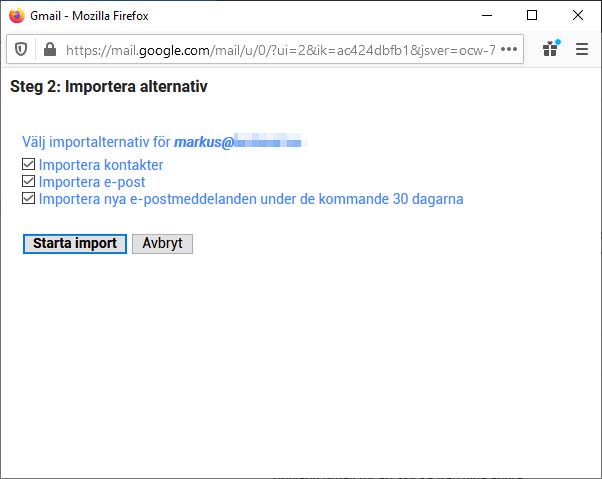Click the Avbryt button
The image size is (602, 479).
coord(162,244)
